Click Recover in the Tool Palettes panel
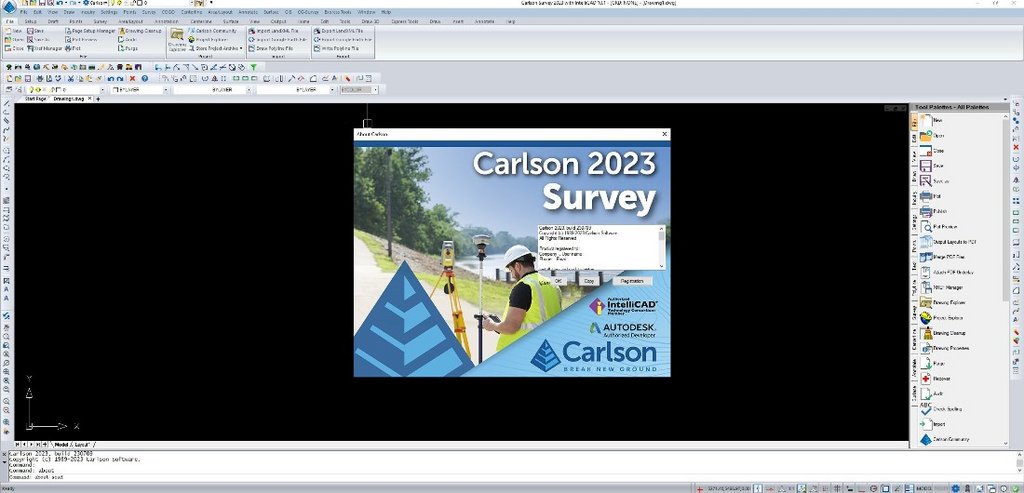This screenshot has height=493, width=1024. tap(935, 378)
